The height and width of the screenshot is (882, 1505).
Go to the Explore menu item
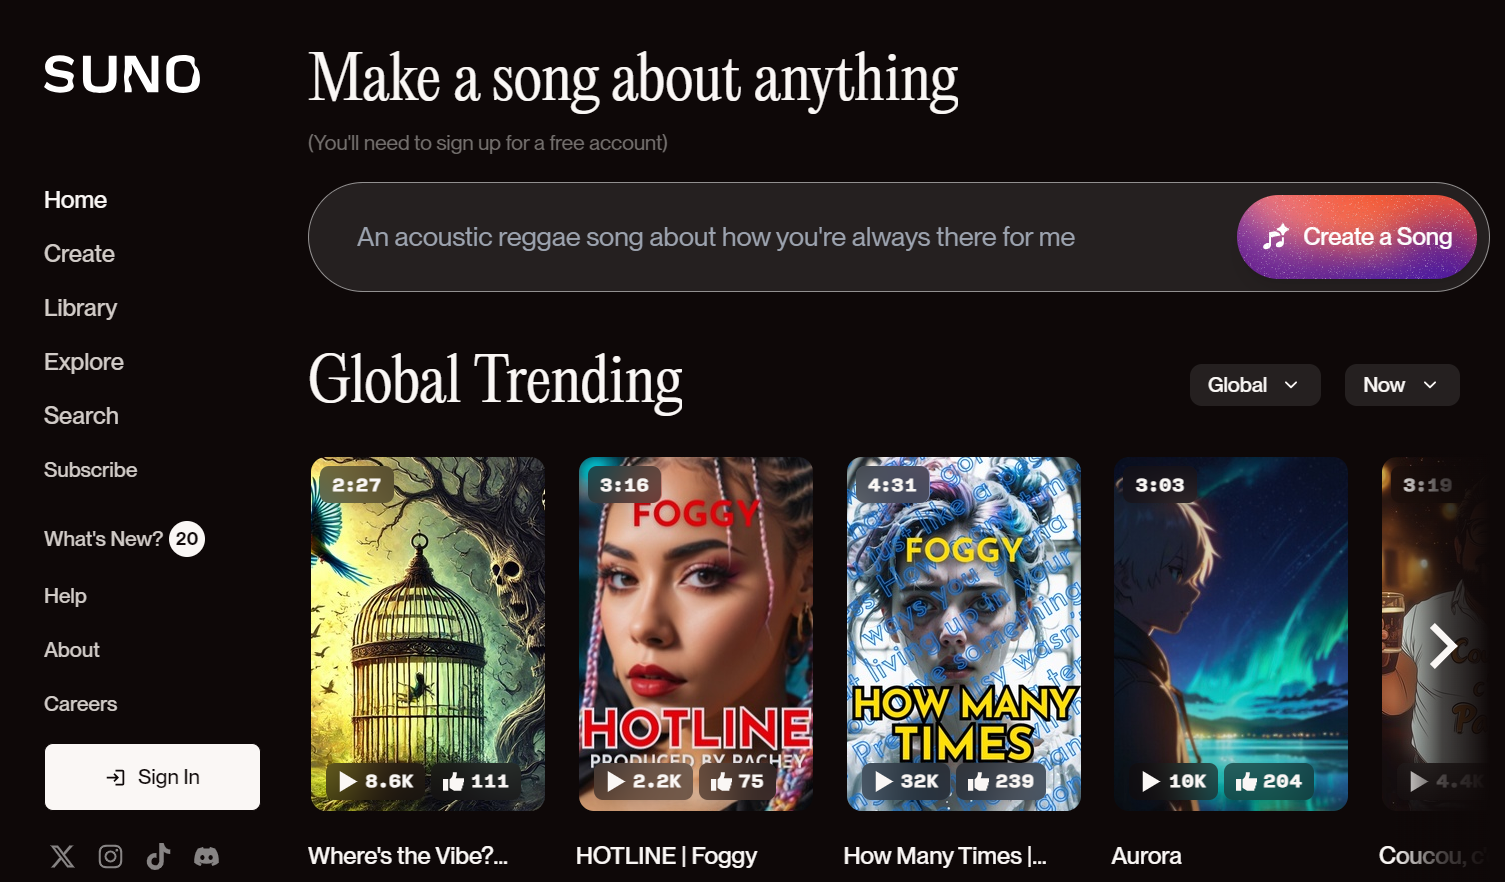pos(84,362)
